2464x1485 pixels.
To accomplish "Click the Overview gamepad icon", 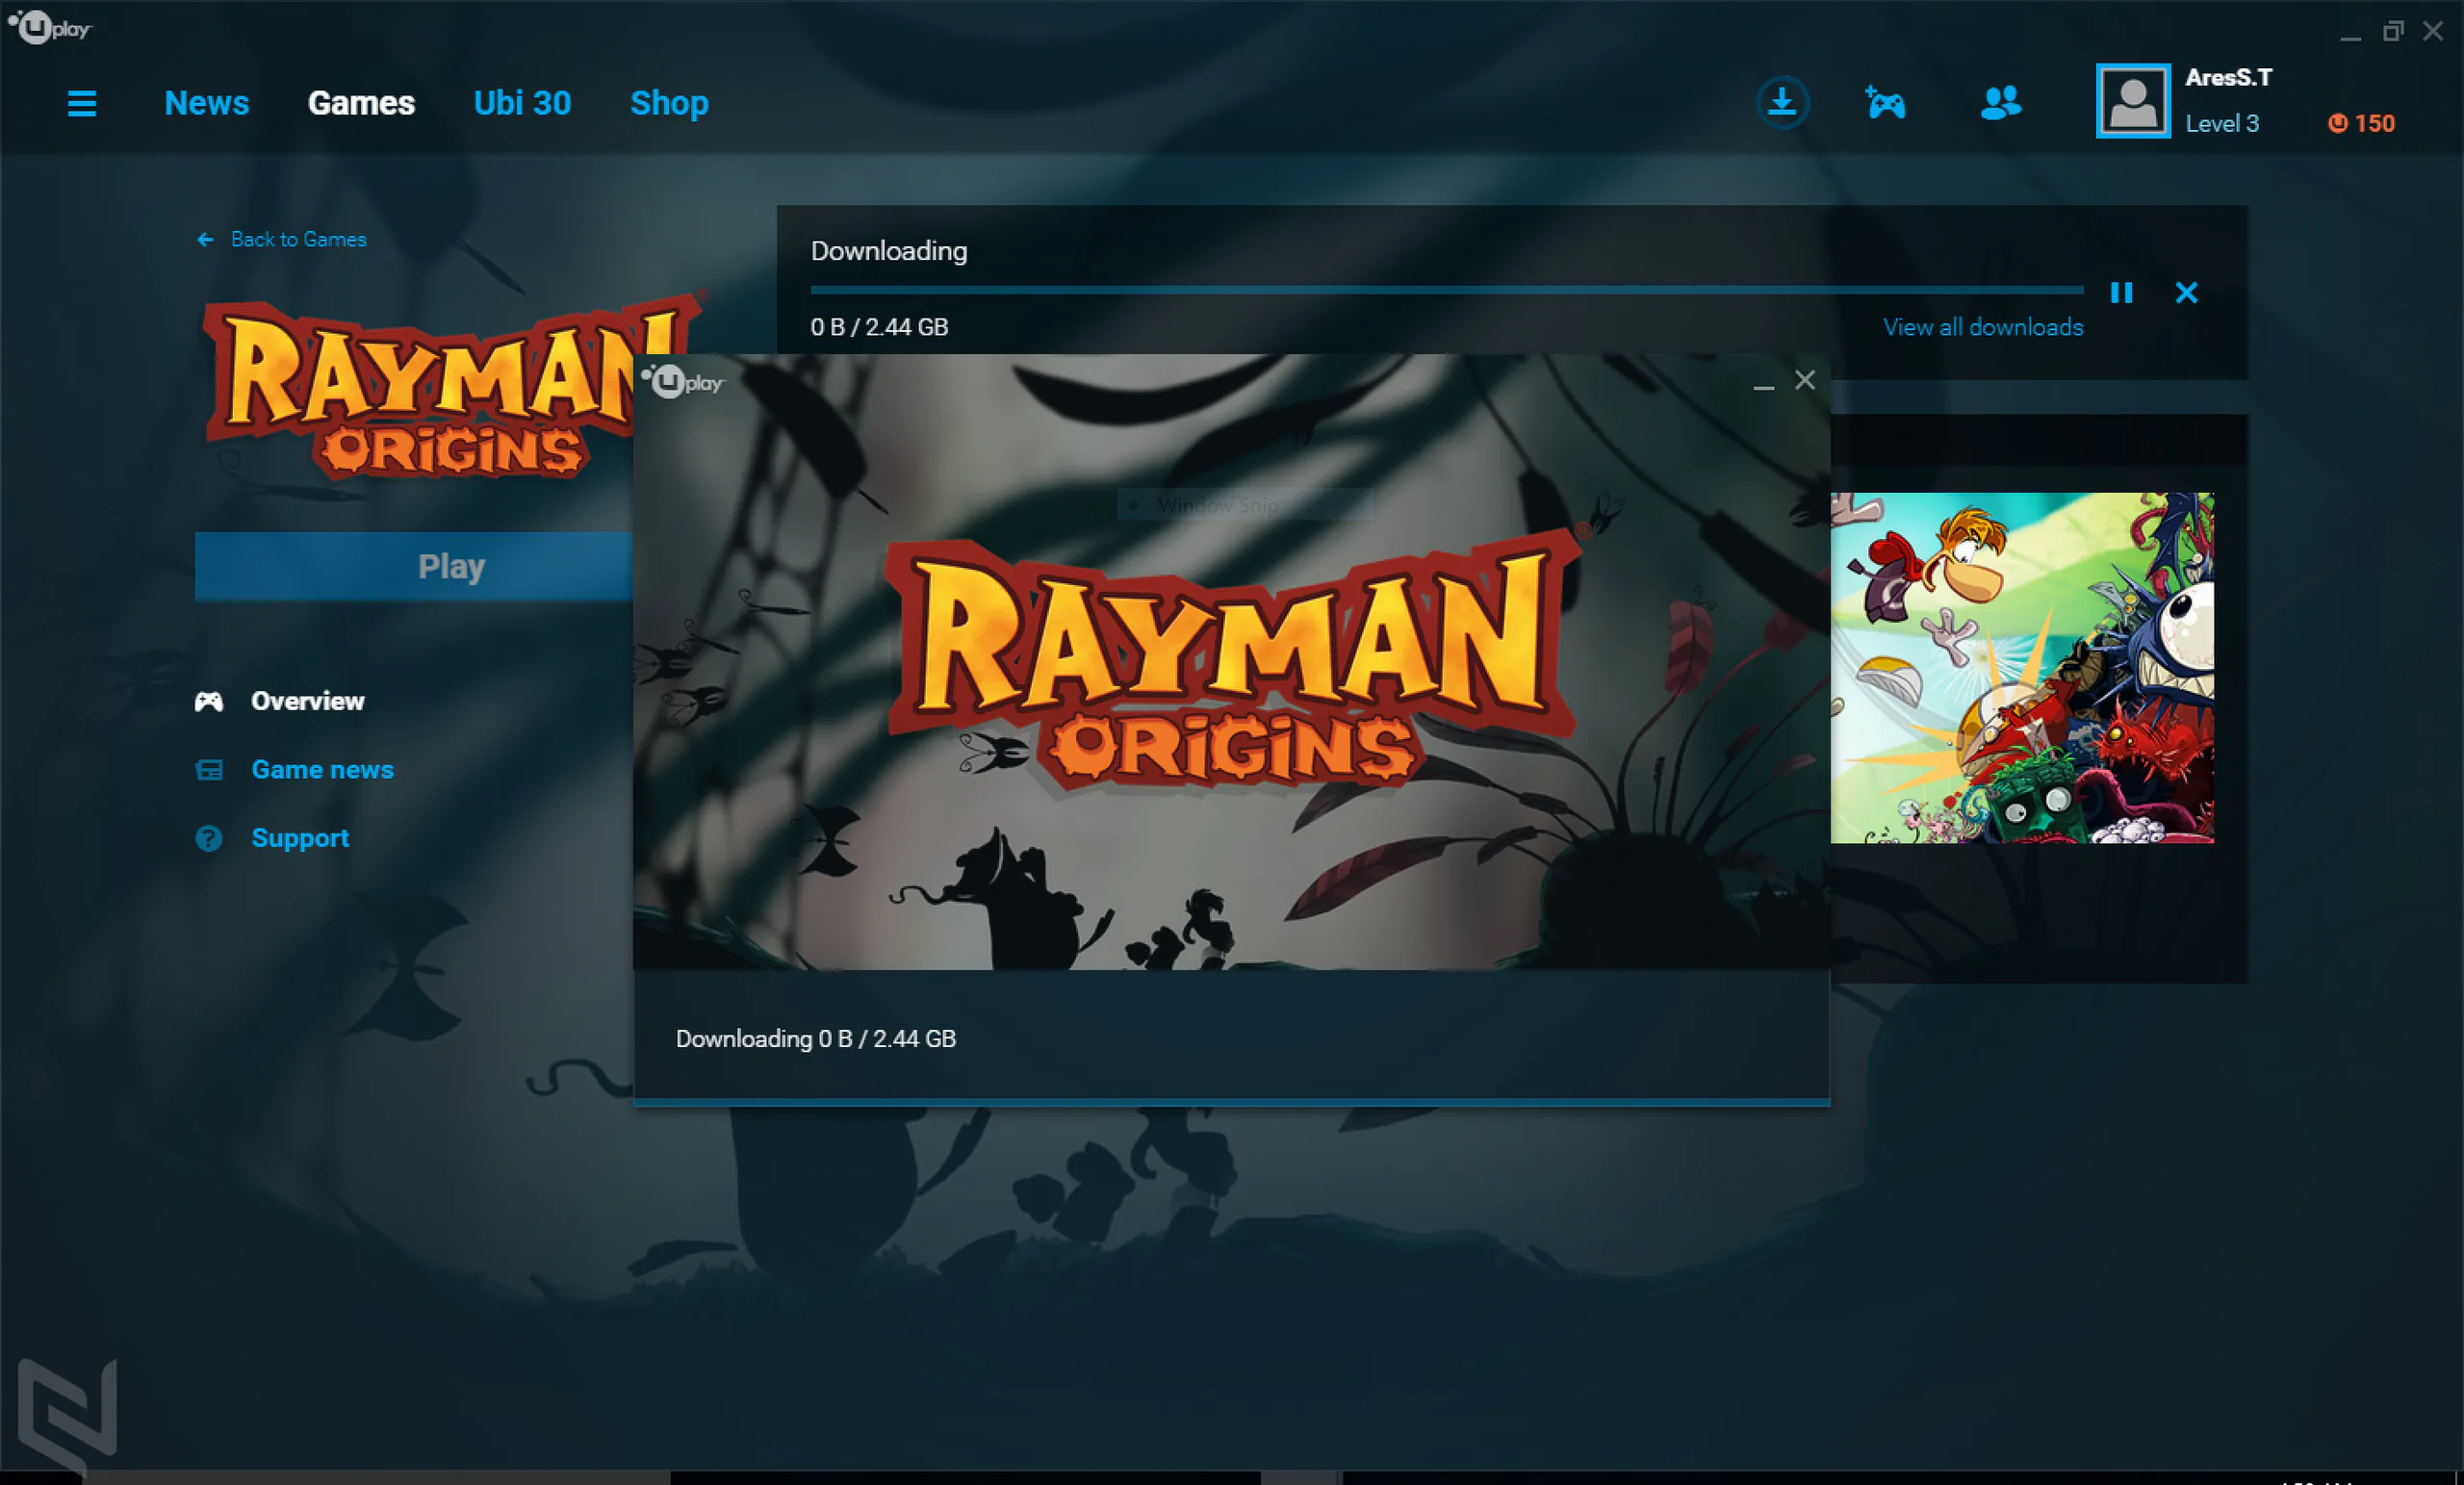I will click(209, 701).
